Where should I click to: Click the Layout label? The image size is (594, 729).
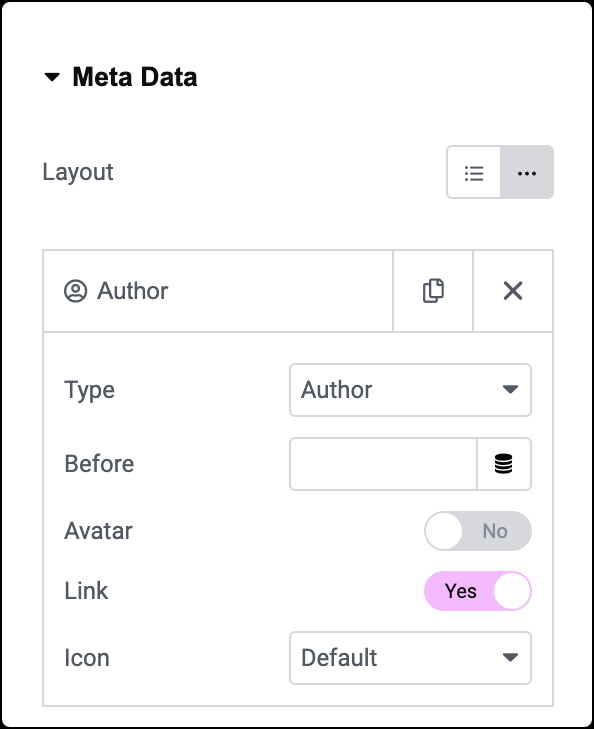78,172
